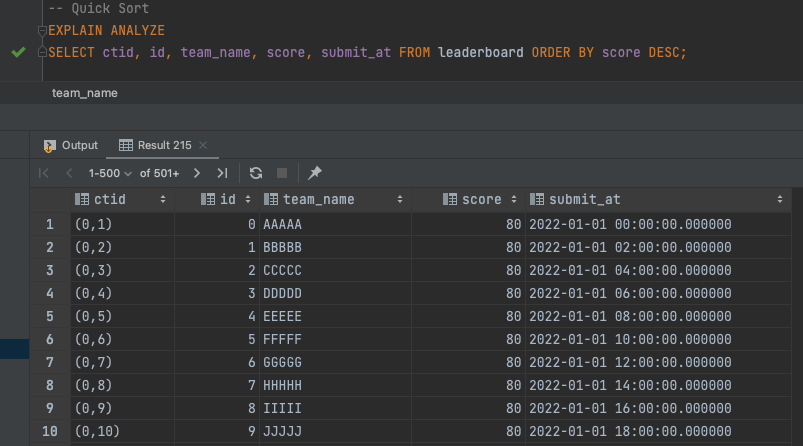
Task: Click the green checkmark gutter icon
Action: 18,52
